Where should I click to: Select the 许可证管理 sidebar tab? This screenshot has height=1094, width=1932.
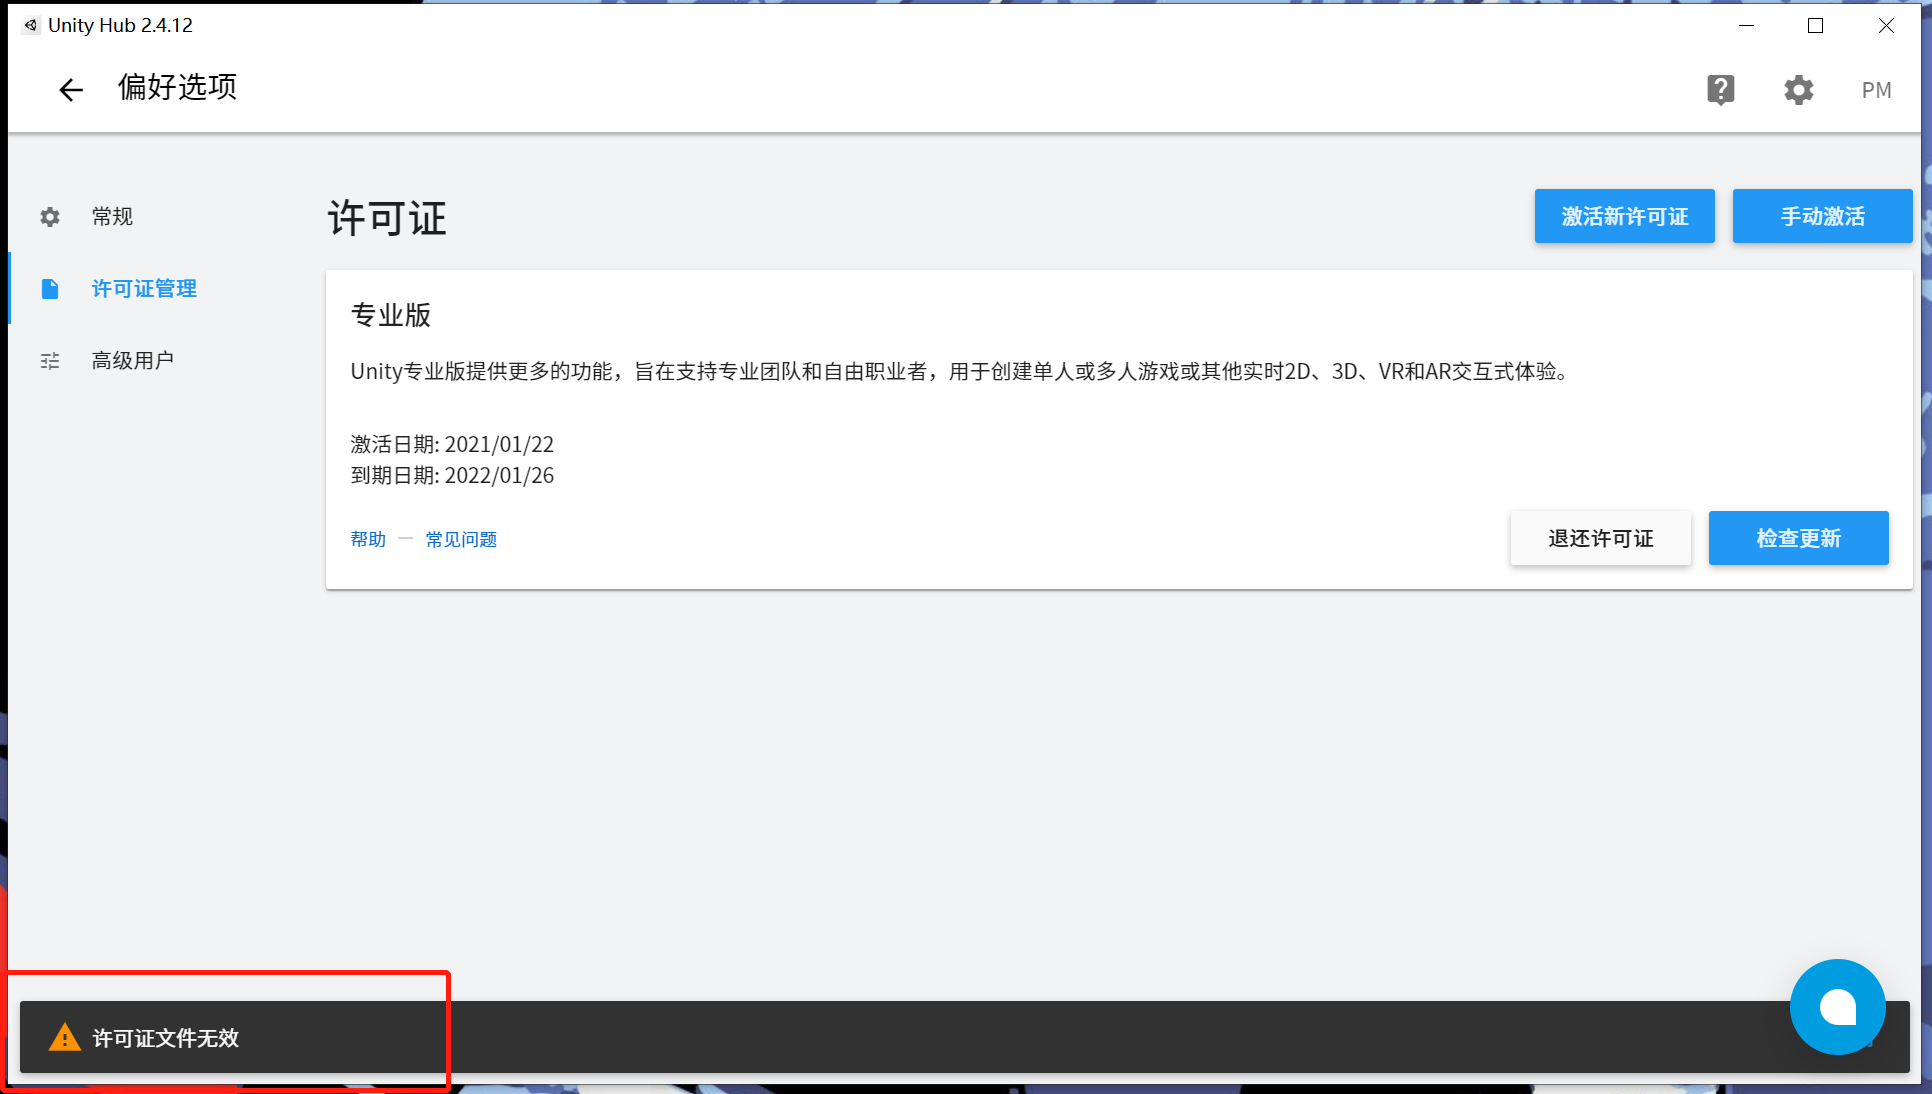click(x=144, y=289)
